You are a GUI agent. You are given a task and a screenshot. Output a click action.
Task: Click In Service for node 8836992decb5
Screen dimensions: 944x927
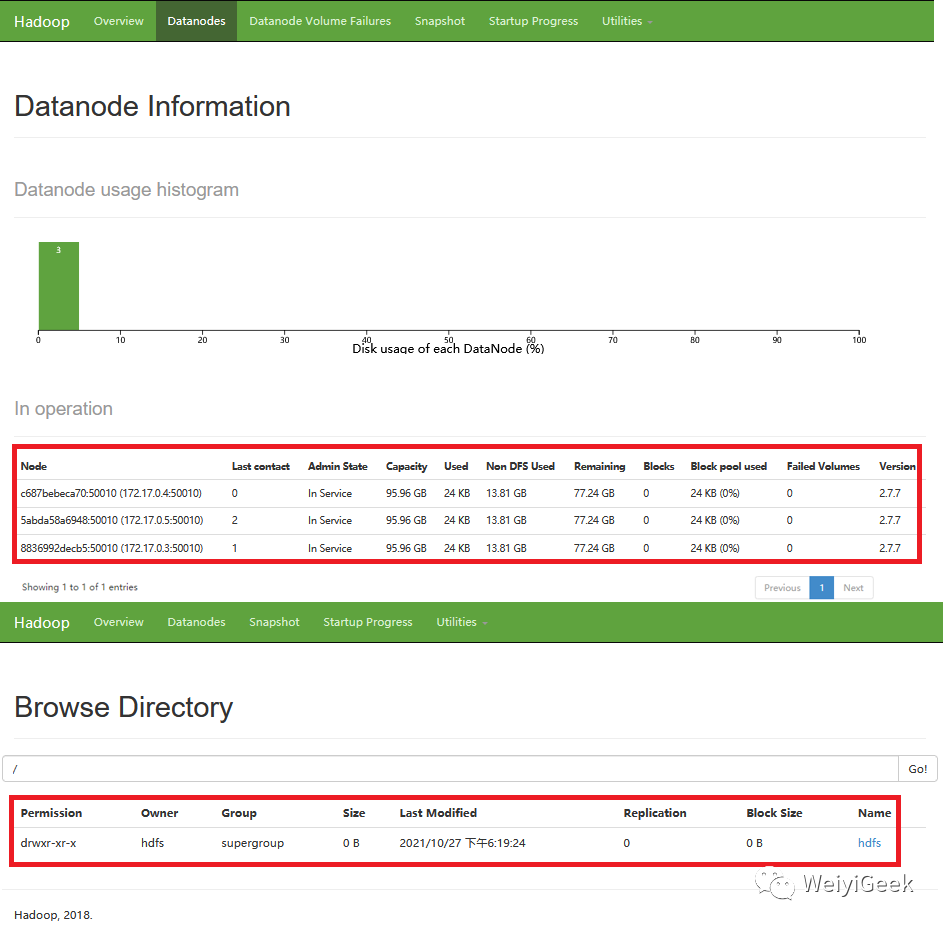coord(330,548)
